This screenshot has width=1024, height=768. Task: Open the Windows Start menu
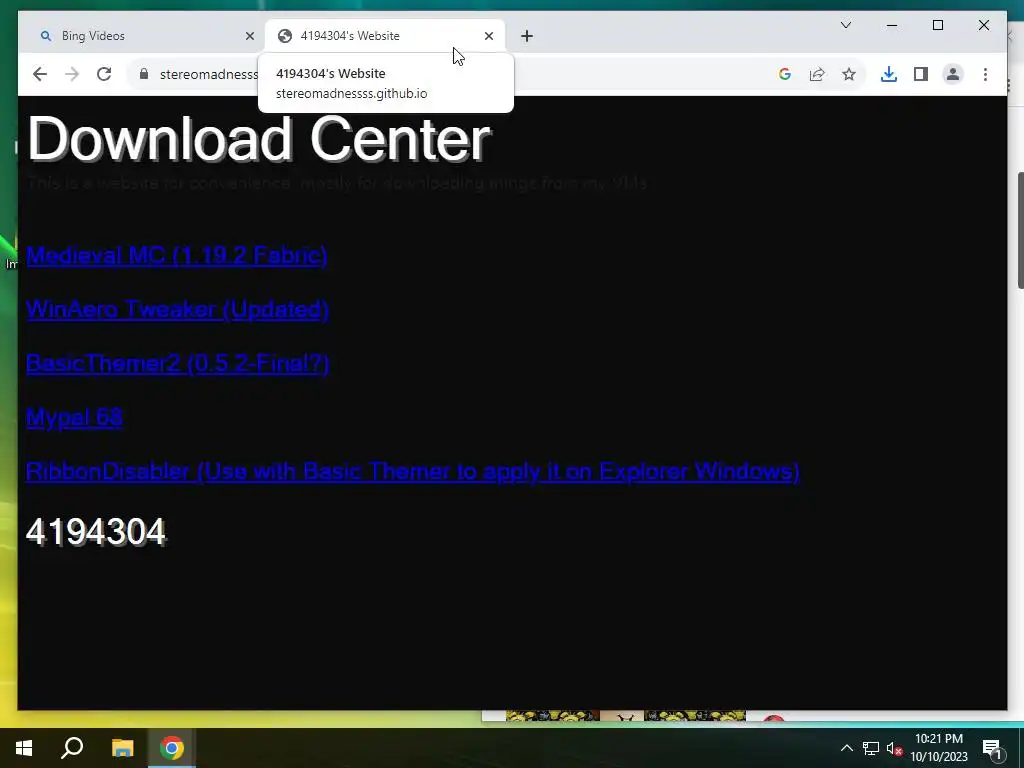click(24, 748)
